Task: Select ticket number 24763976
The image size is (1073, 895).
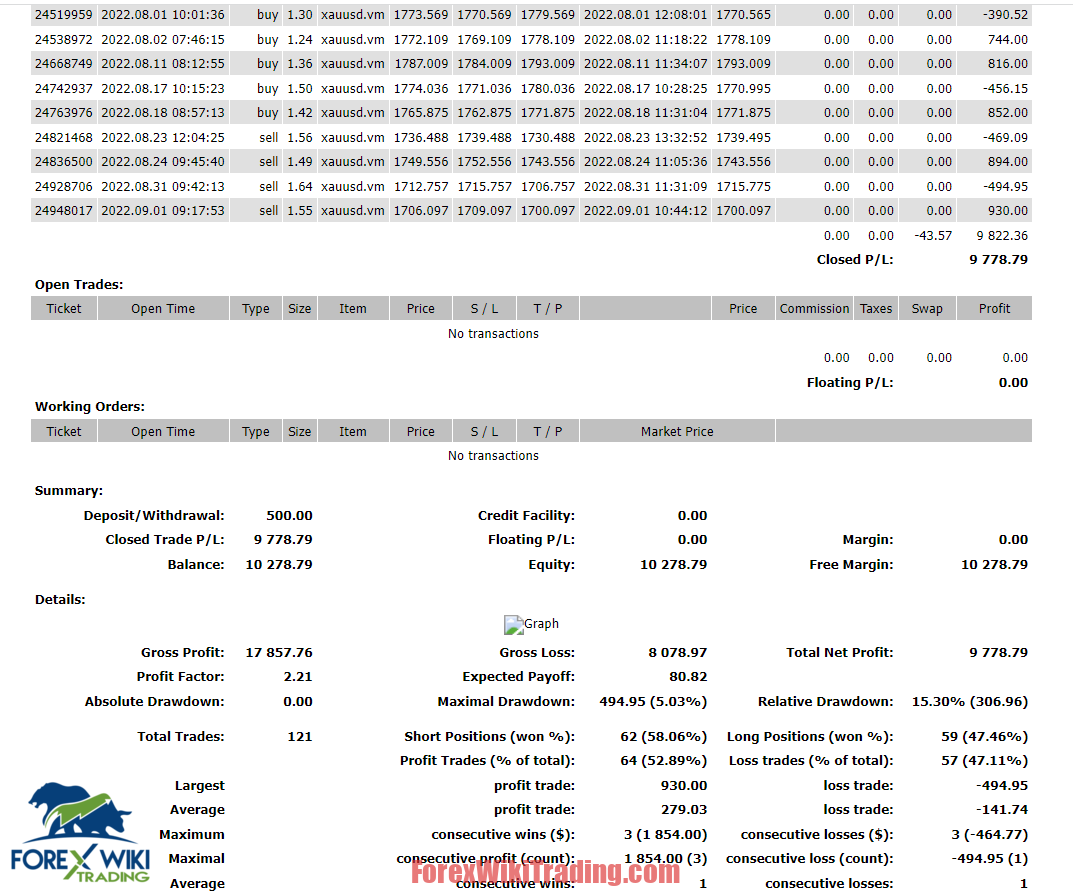Action: (x=64, y=112)
